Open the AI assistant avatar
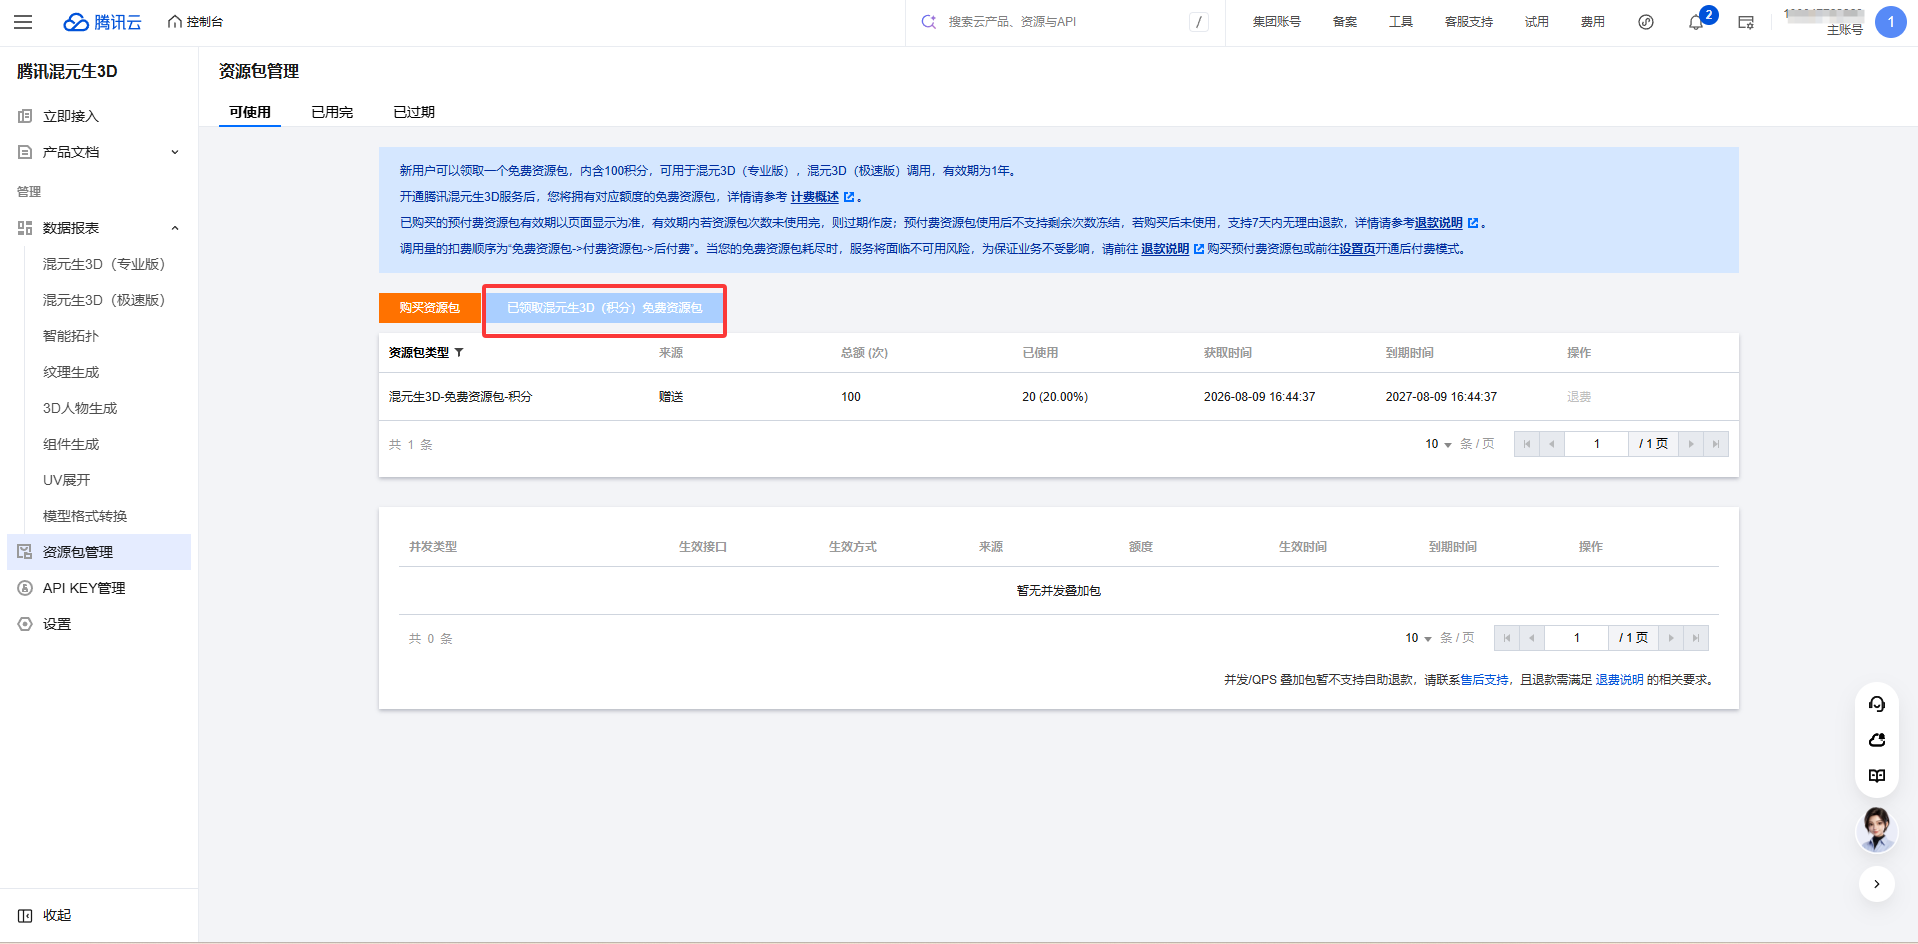The width and height of the screenshot is (1918, 944). [1877, 829]
